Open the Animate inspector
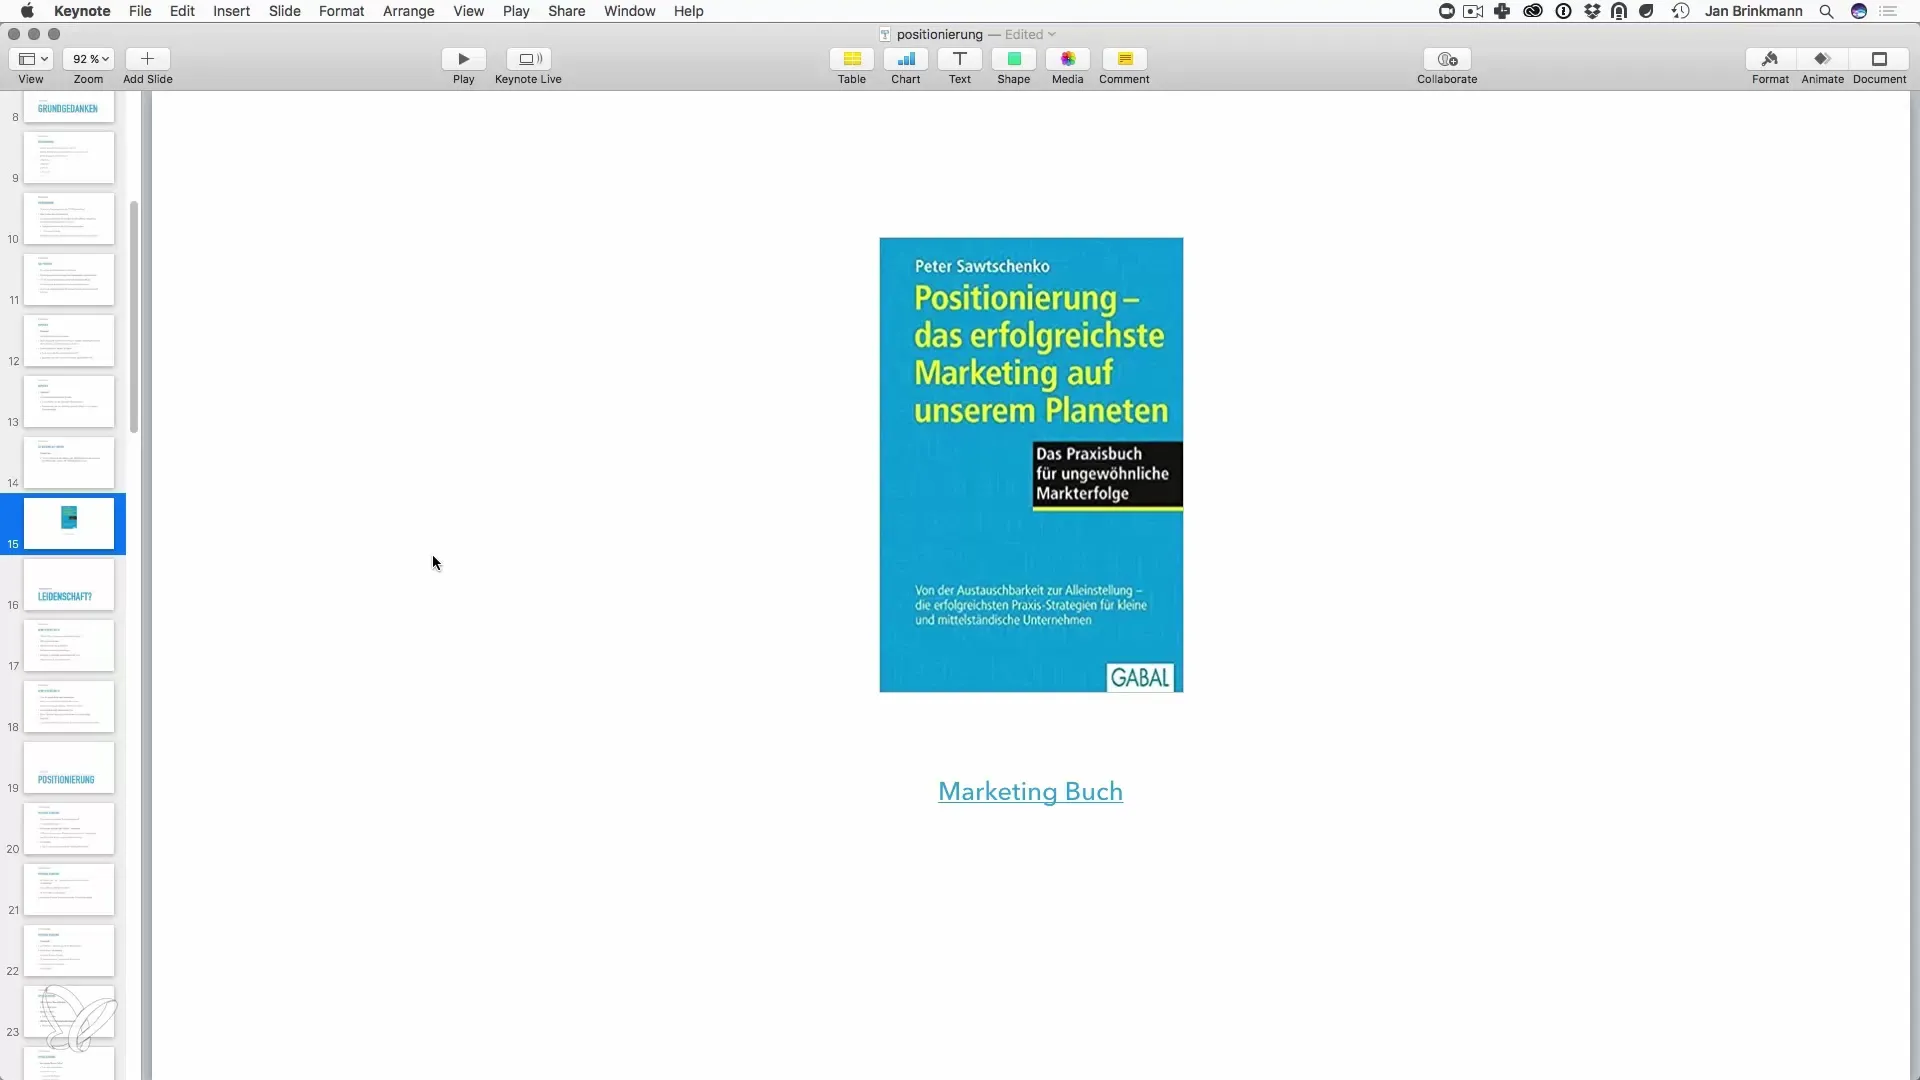Screen dimensions: 1920x1080 pos(1822,59)
